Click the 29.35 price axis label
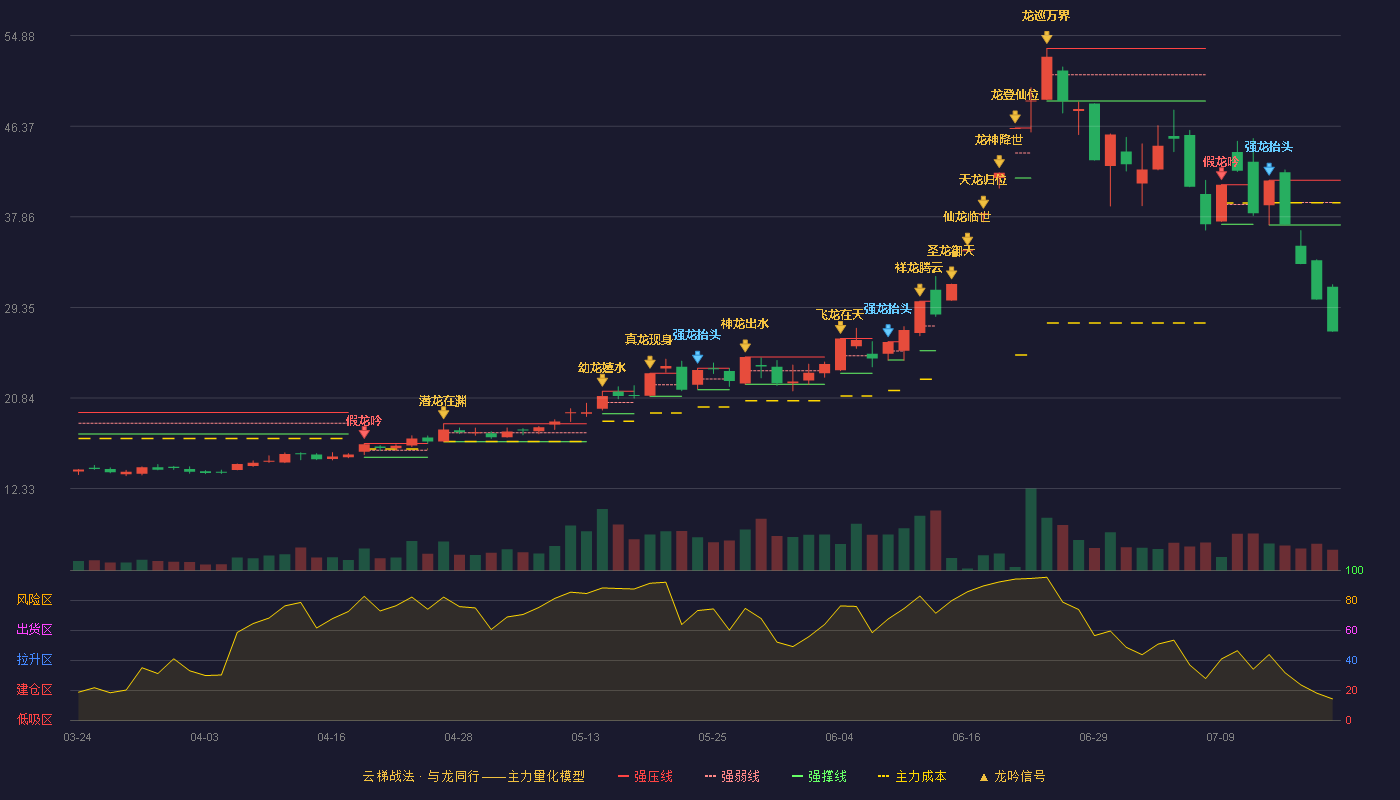1400x800 pixels. [x=20, y=308]
